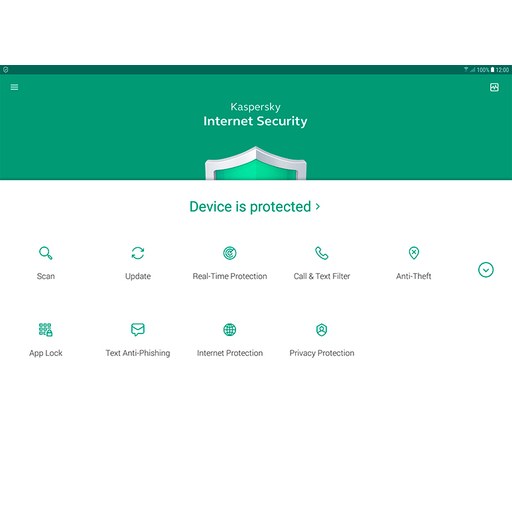Open the hamburger menu

click(x=14, y=87)
